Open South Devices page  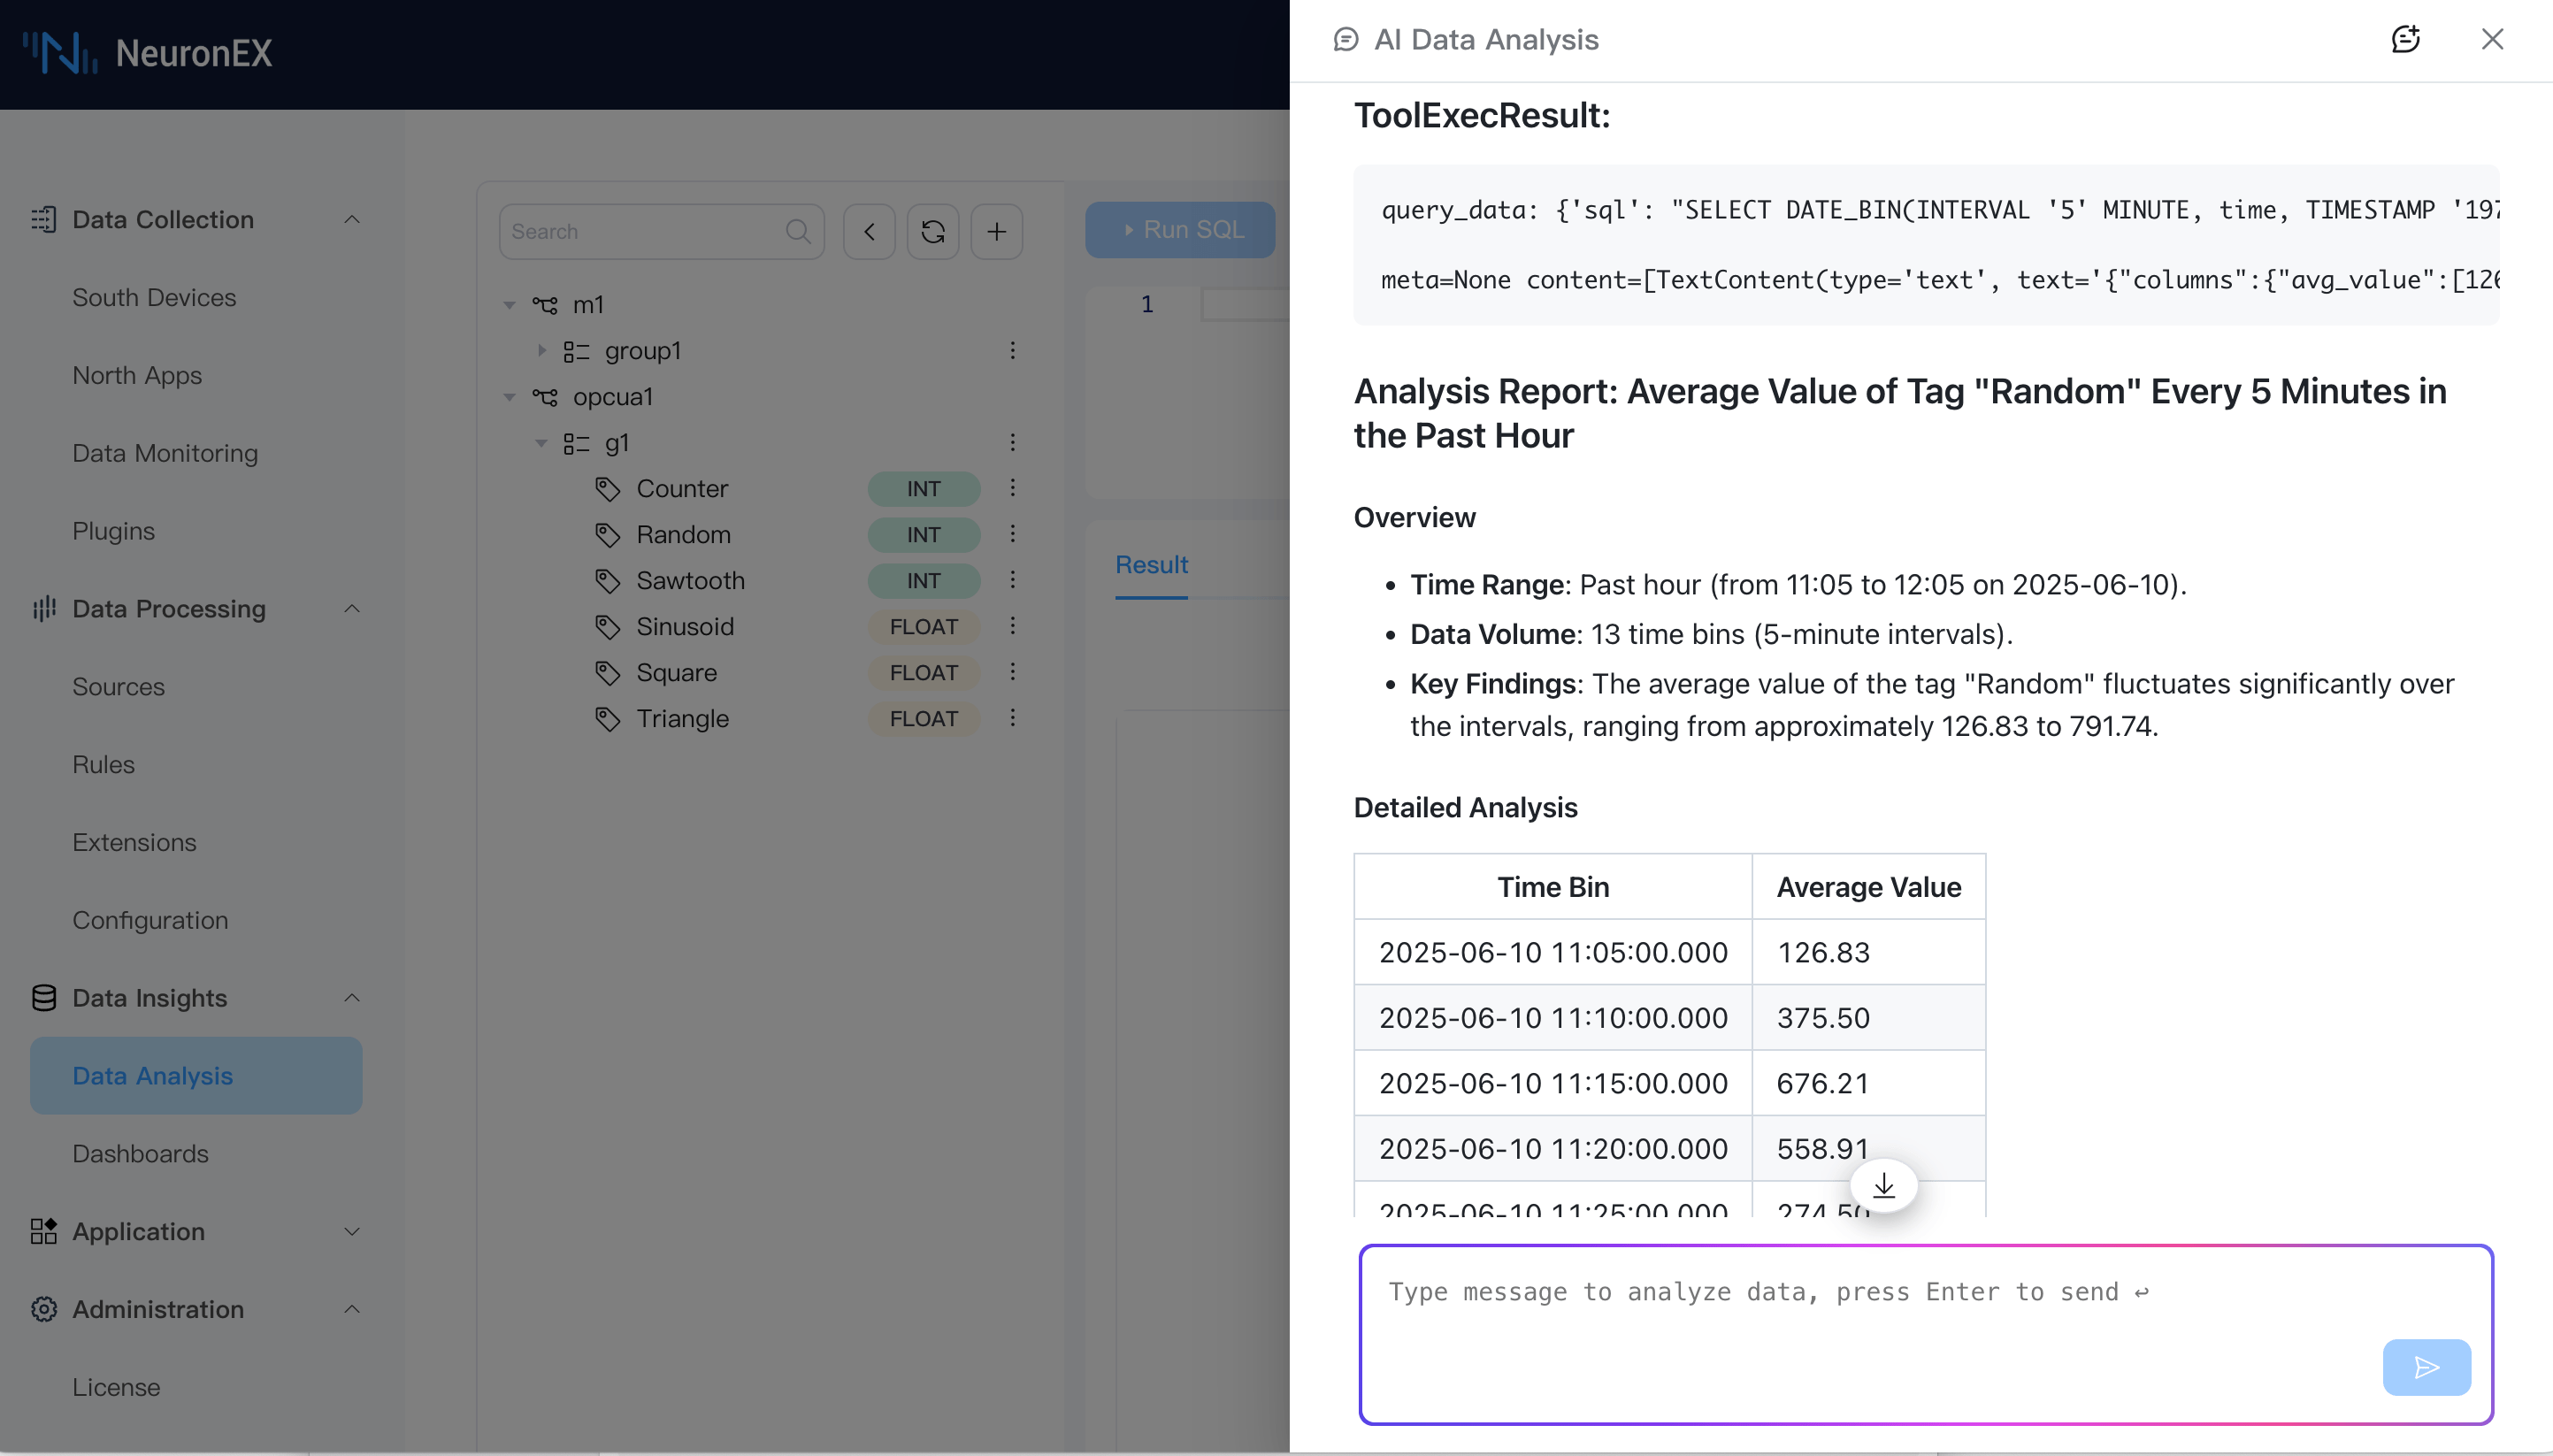pyautogui.click(x=154, y=297)
